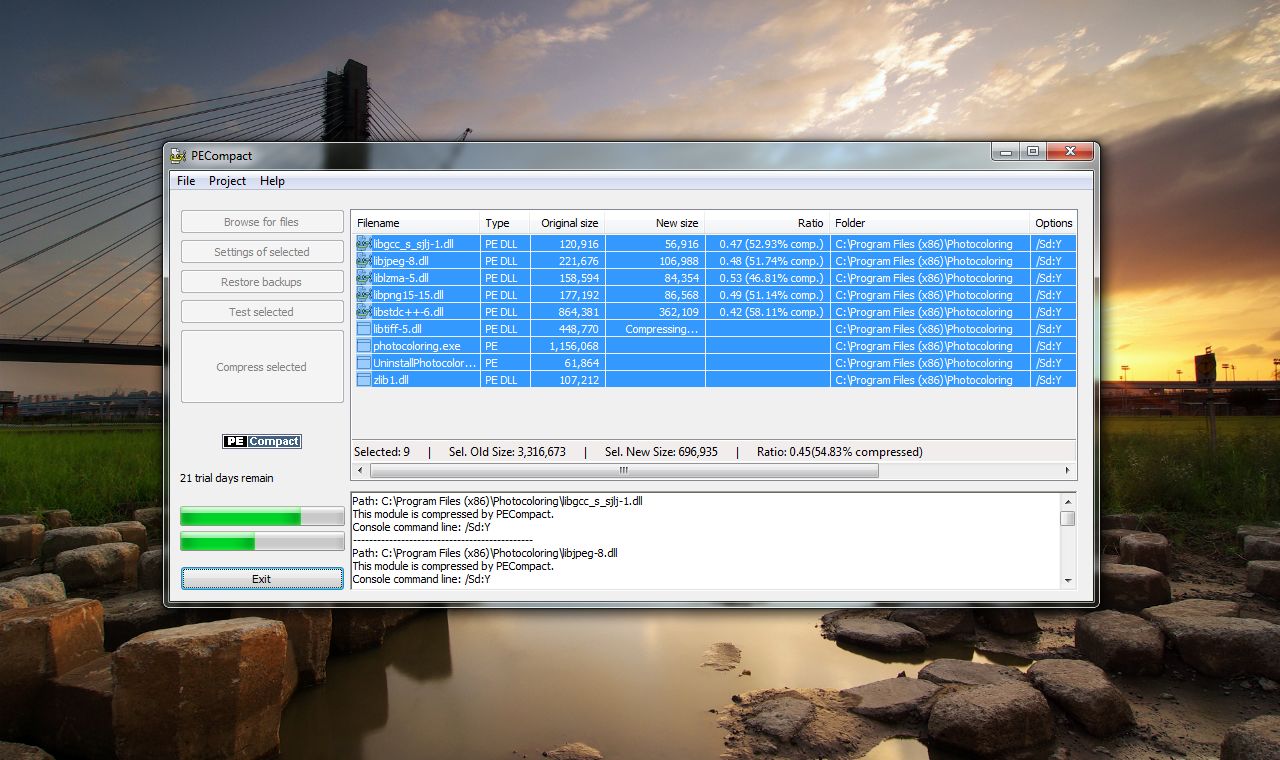1280x760 pixels.
Task: Click Restore backups button
Action: [261, 282]
